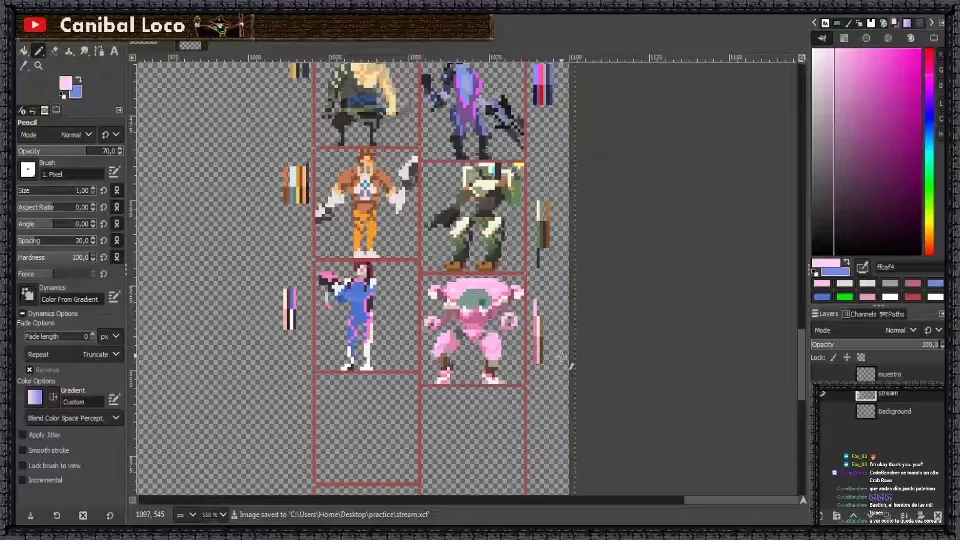Toggle Lock pixels in Layers panel
This screenshot has height=540, width=960.
pos(833,358)
